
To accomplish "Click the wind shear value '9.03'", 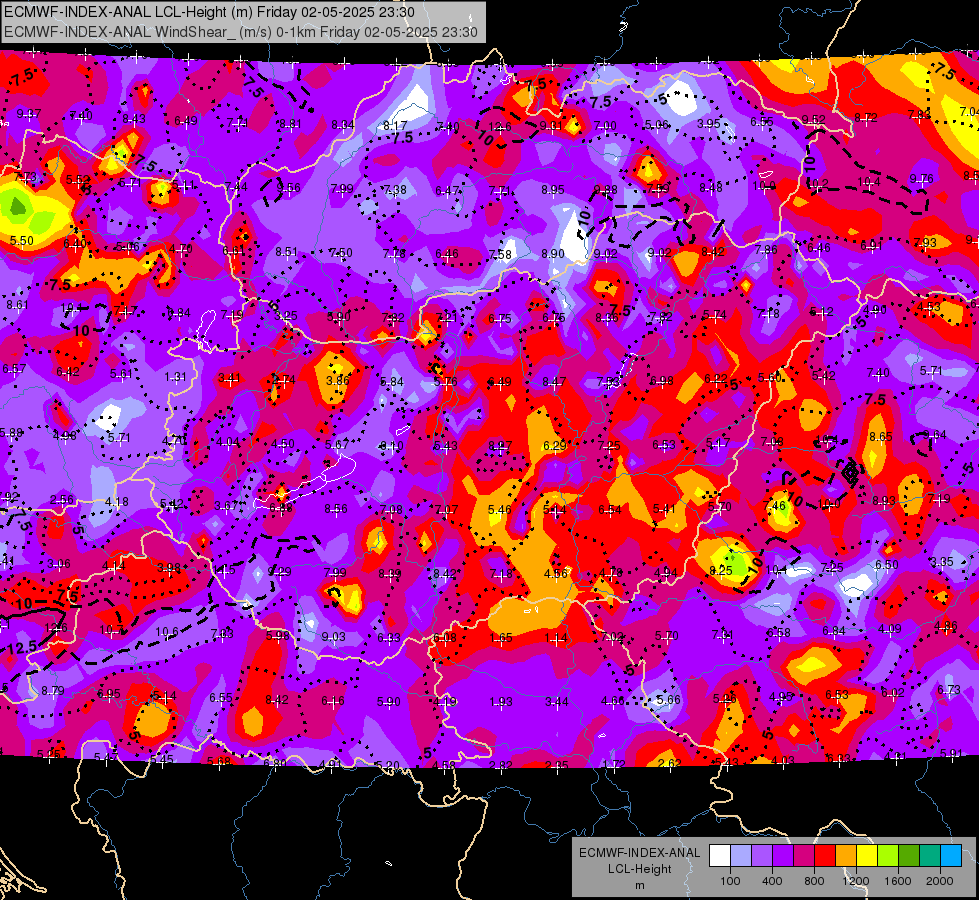I will pos(333,636).
